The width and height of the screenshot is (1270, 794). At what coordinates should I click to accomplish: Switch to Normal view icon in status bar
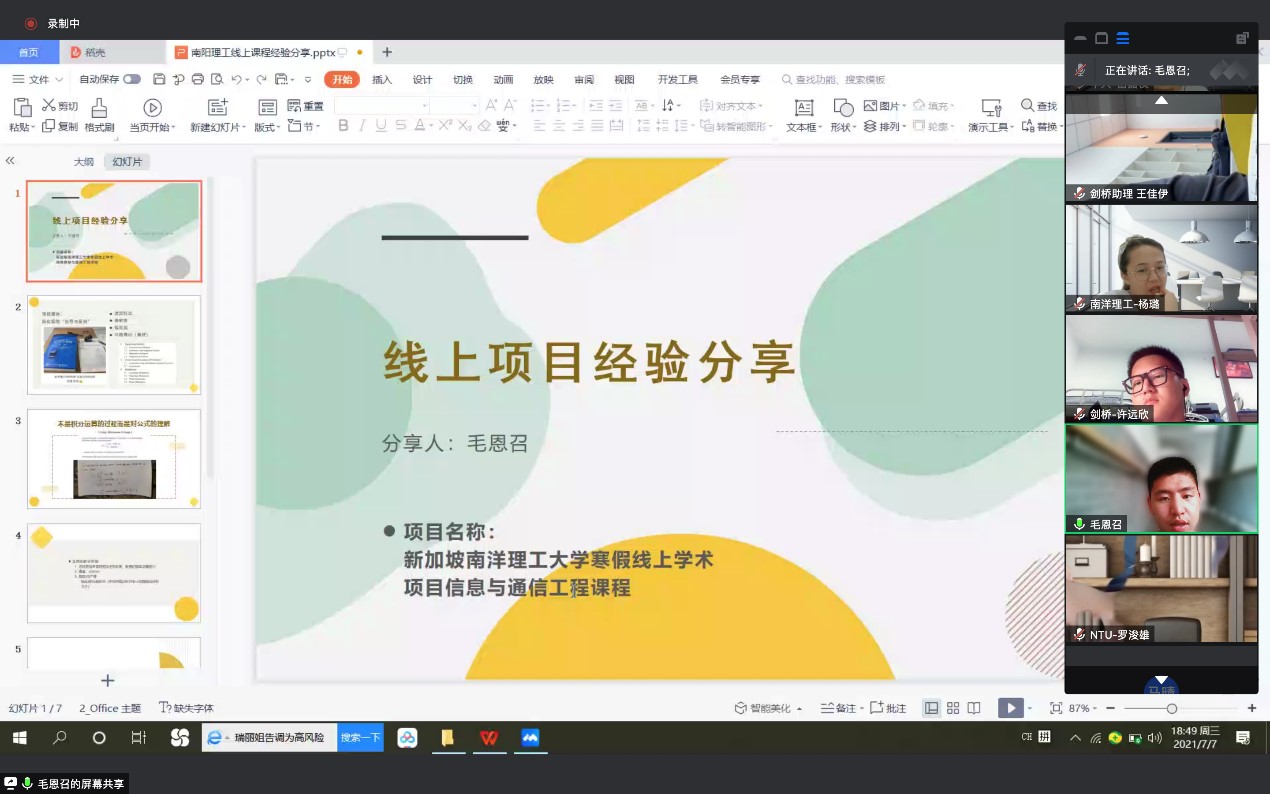coord(931,708)
